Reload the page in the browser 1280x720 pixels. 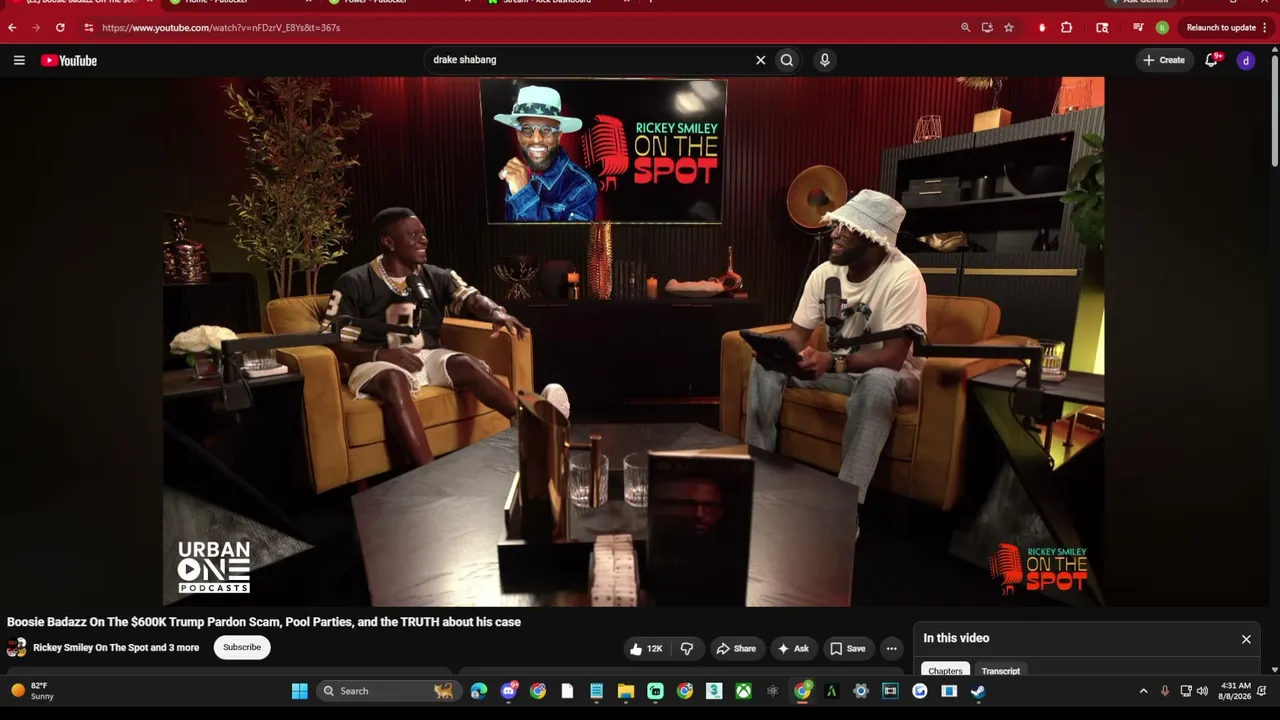click(x=60, y=28)
